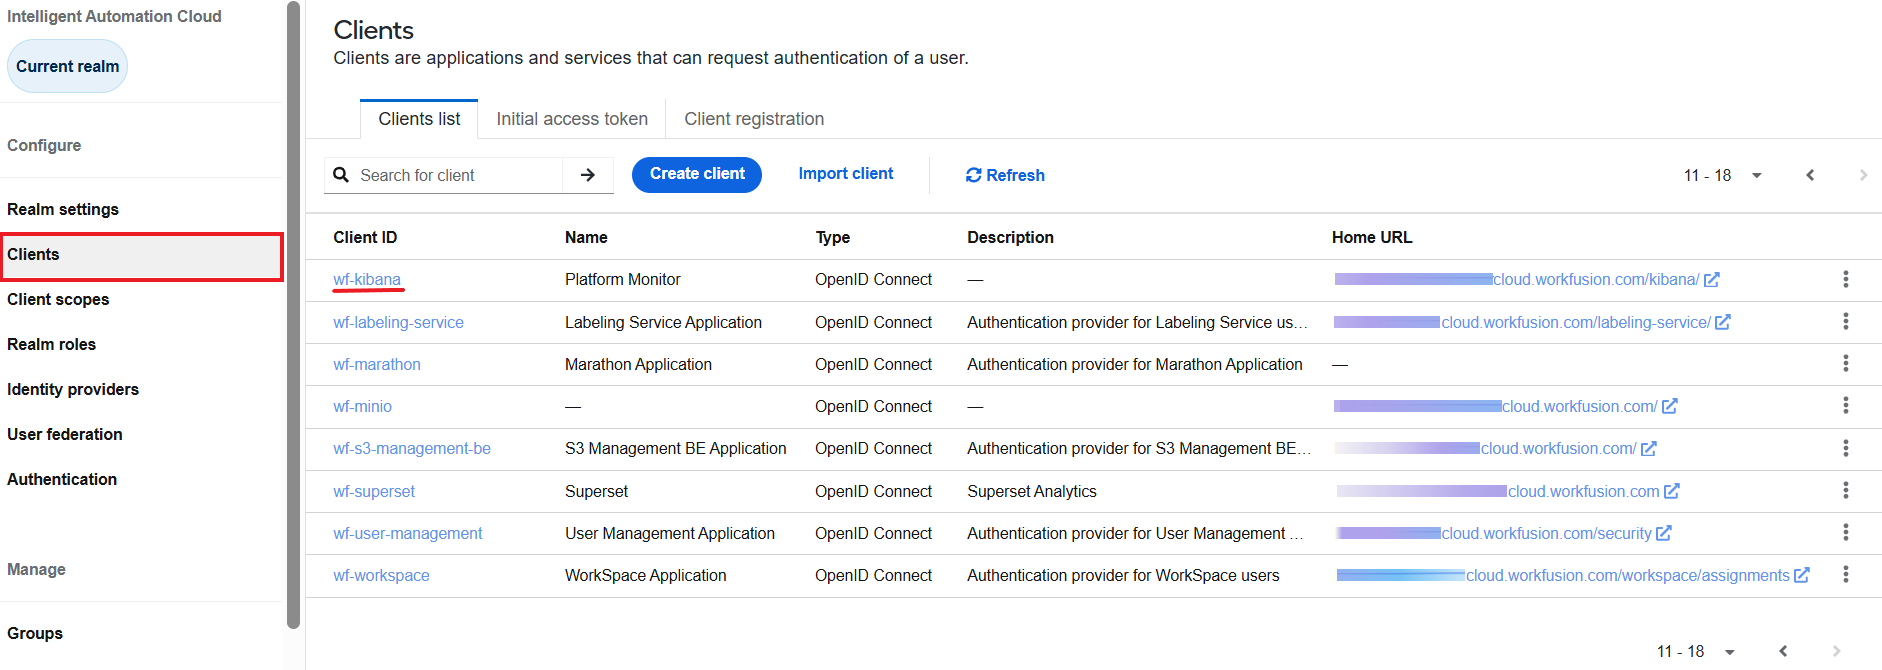Click the sidebar vertical scrollbar

[293, 315]
